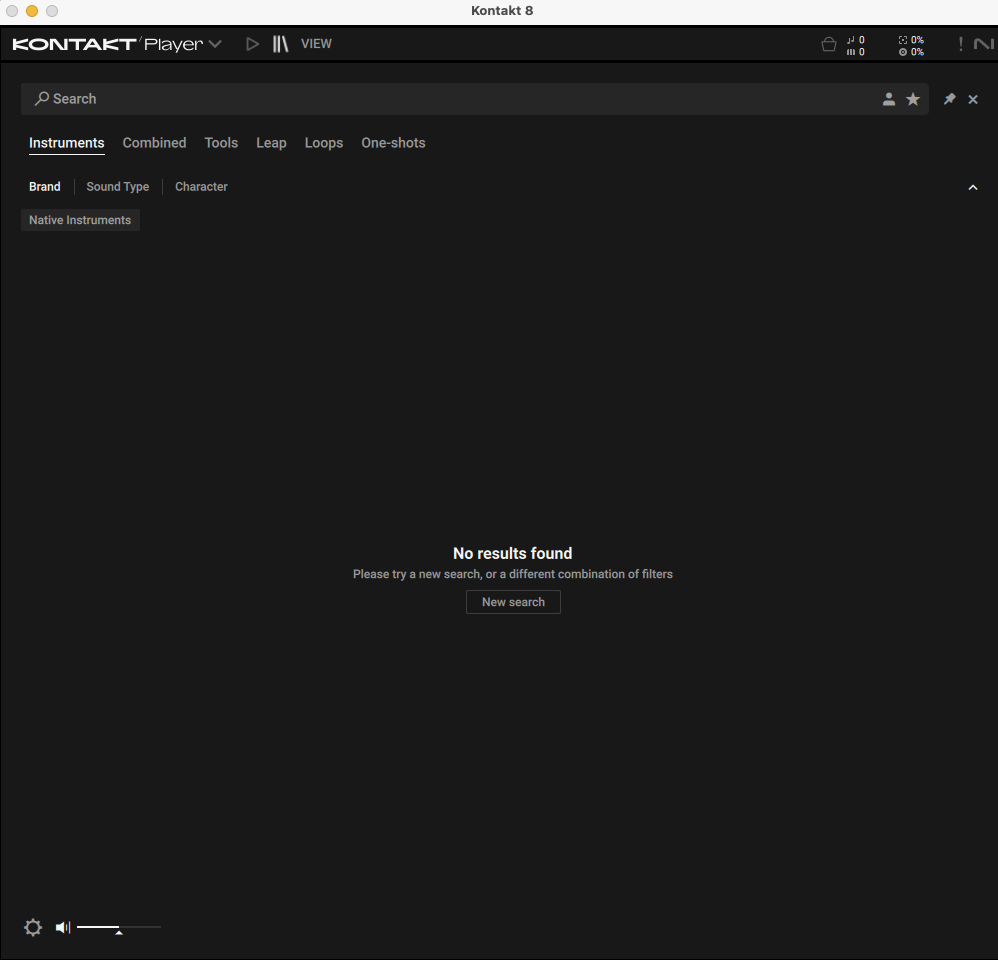
Task: Click the New search button
Action: [513, 602]
